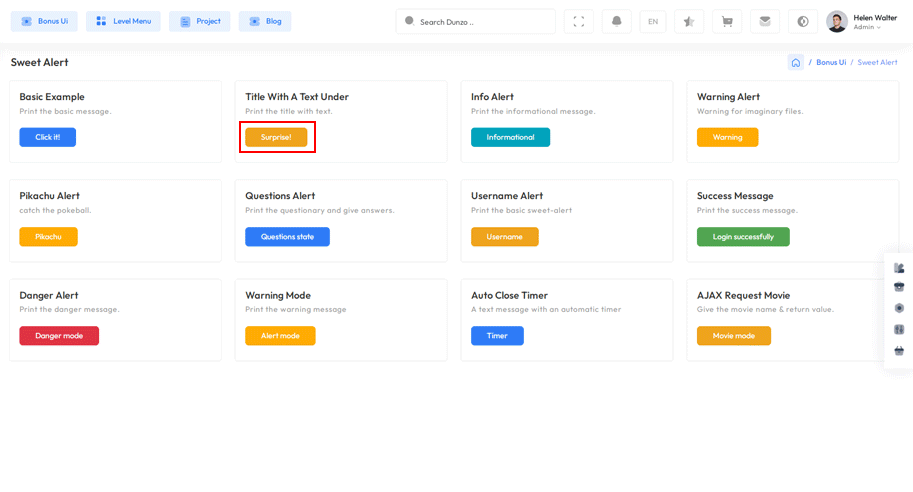Click the home icon in breadcrumb
The width and height of the screenshot is (913, 492).
795,62
